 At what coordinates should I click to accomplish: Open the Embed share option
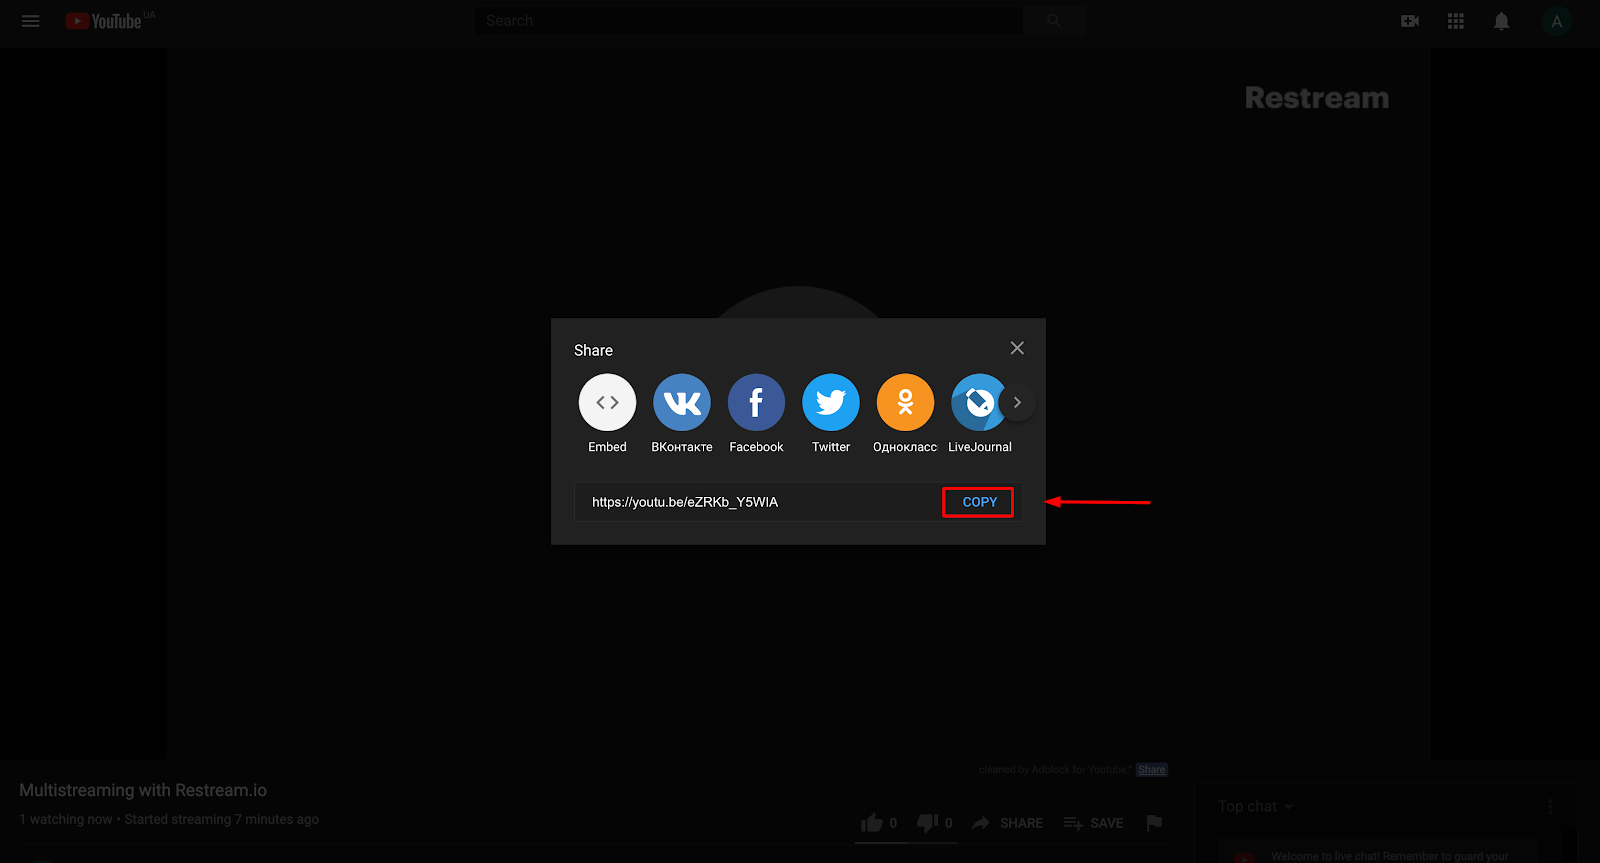(607, 402)
